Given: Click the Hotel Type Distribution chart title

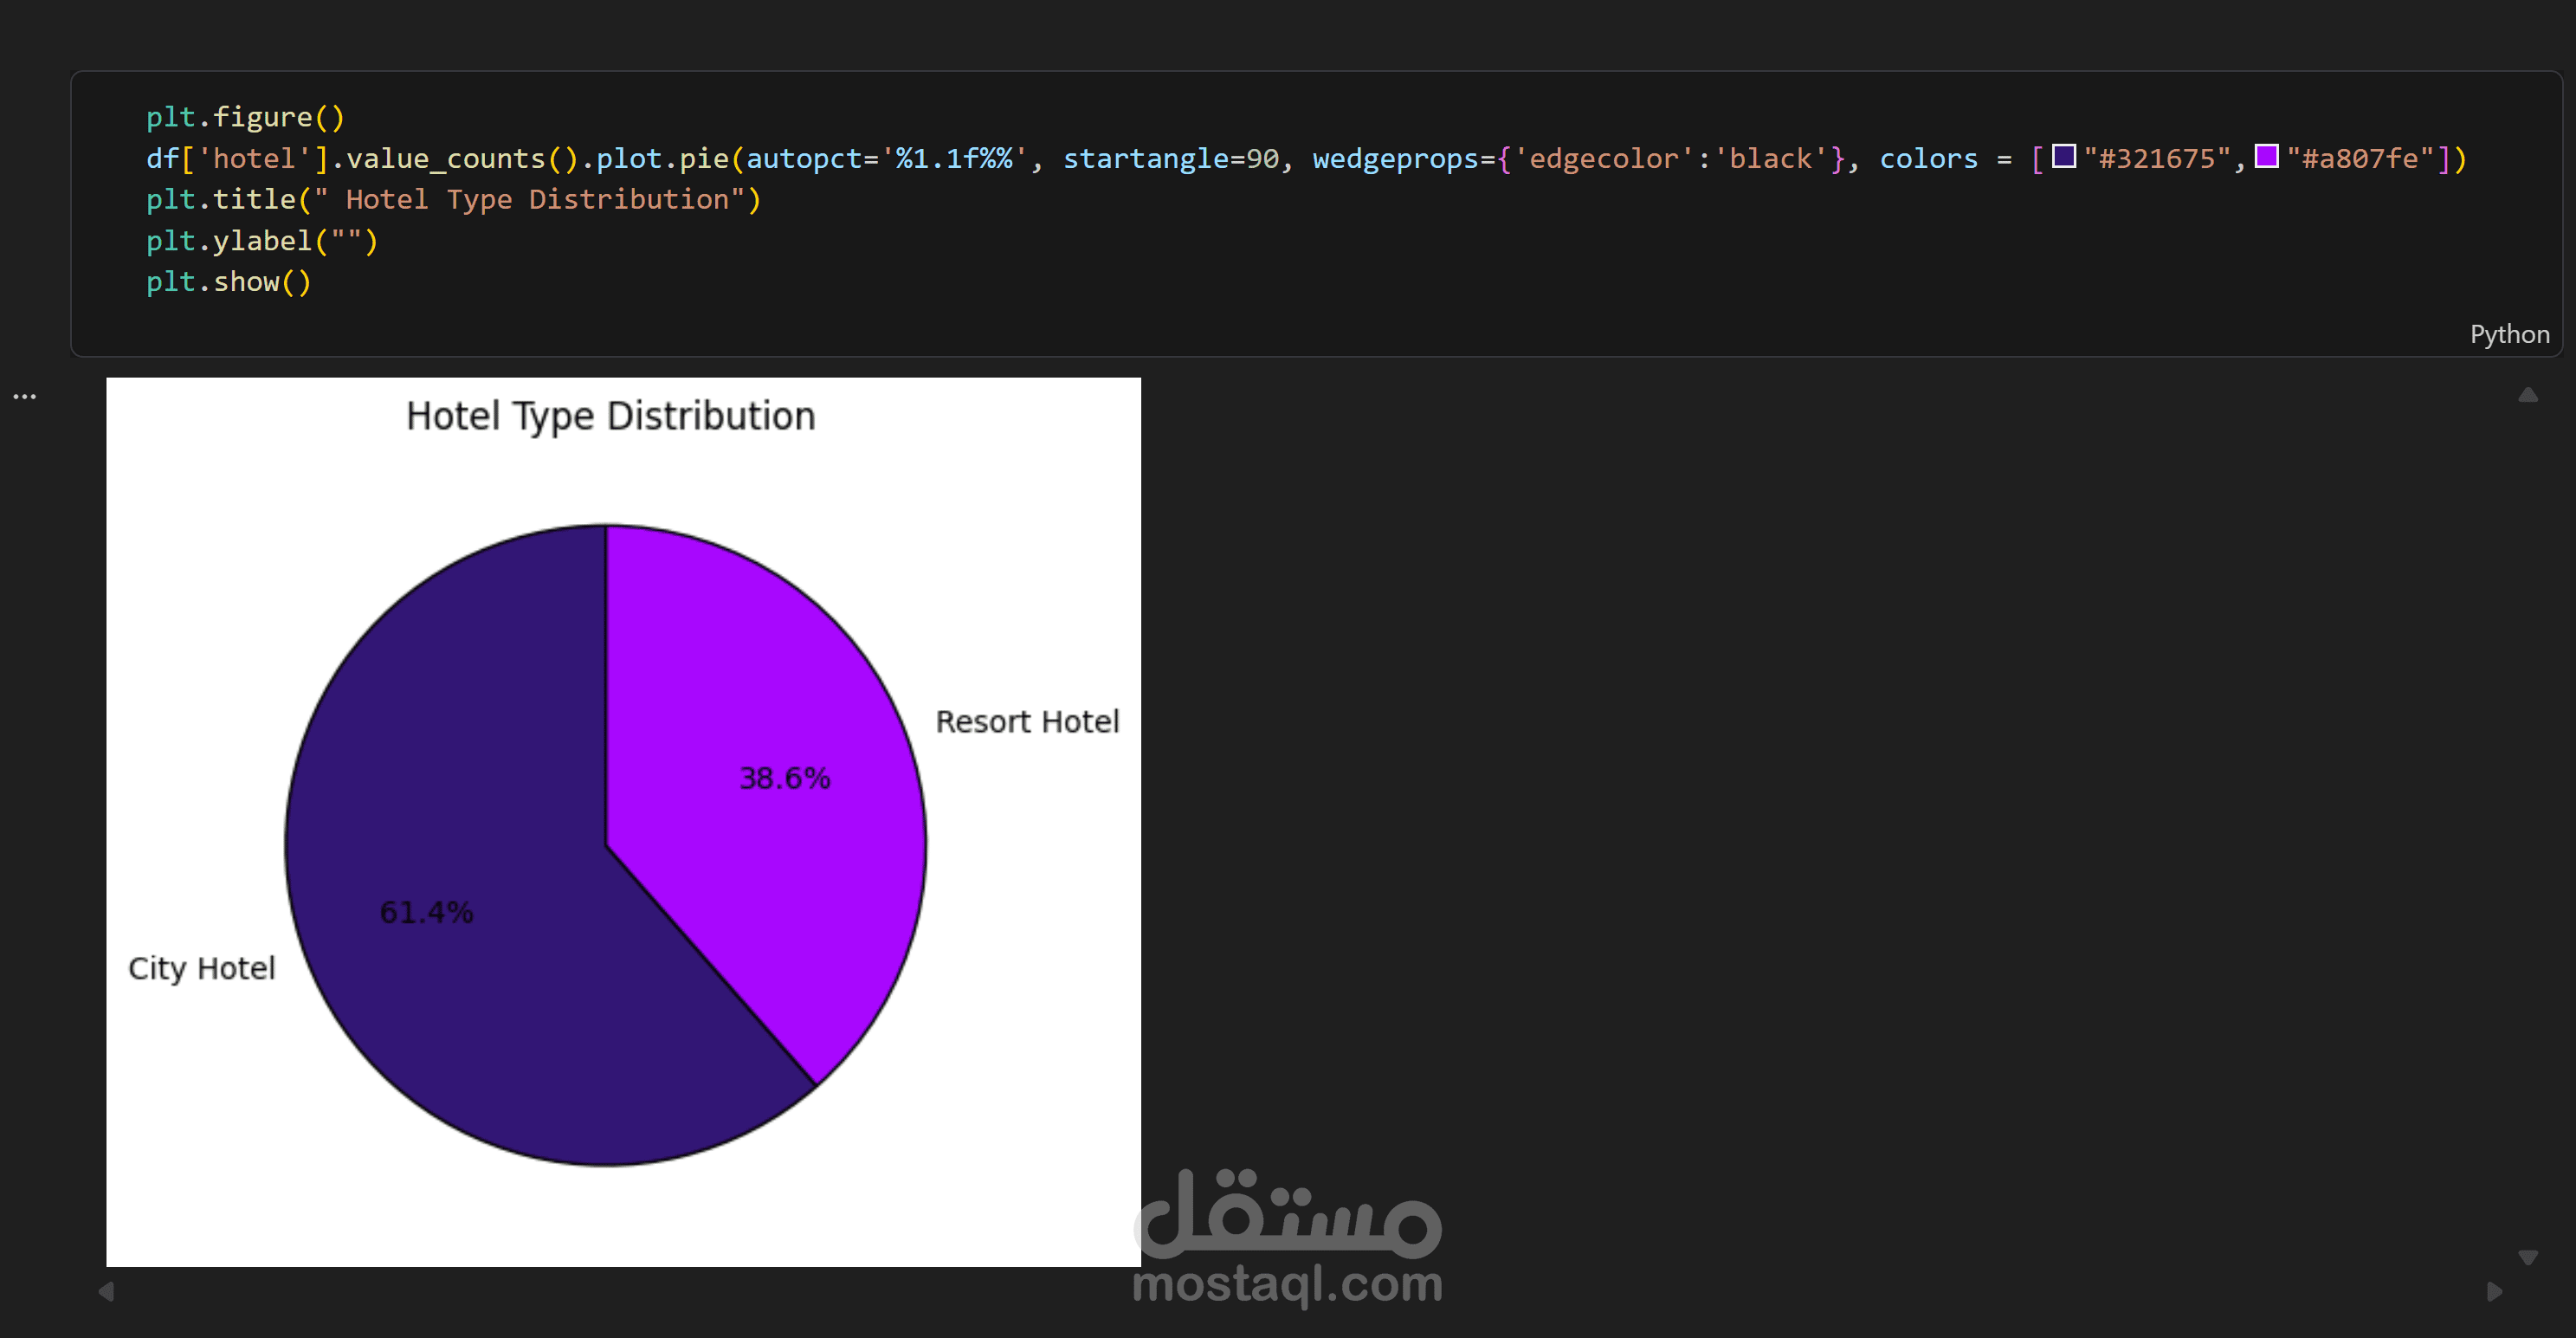Looking at the screenshot, I should (x=611, y=416).
